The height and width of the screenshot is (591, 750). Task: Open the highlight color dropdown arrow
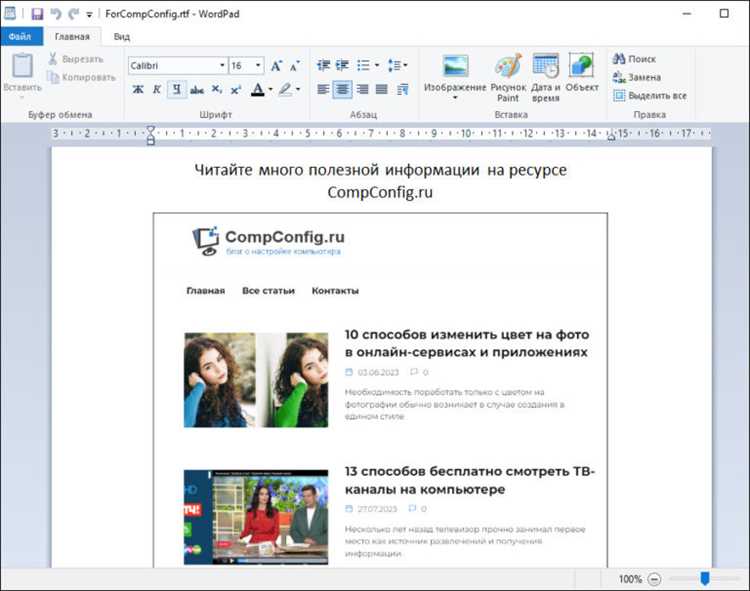point(298,89)
